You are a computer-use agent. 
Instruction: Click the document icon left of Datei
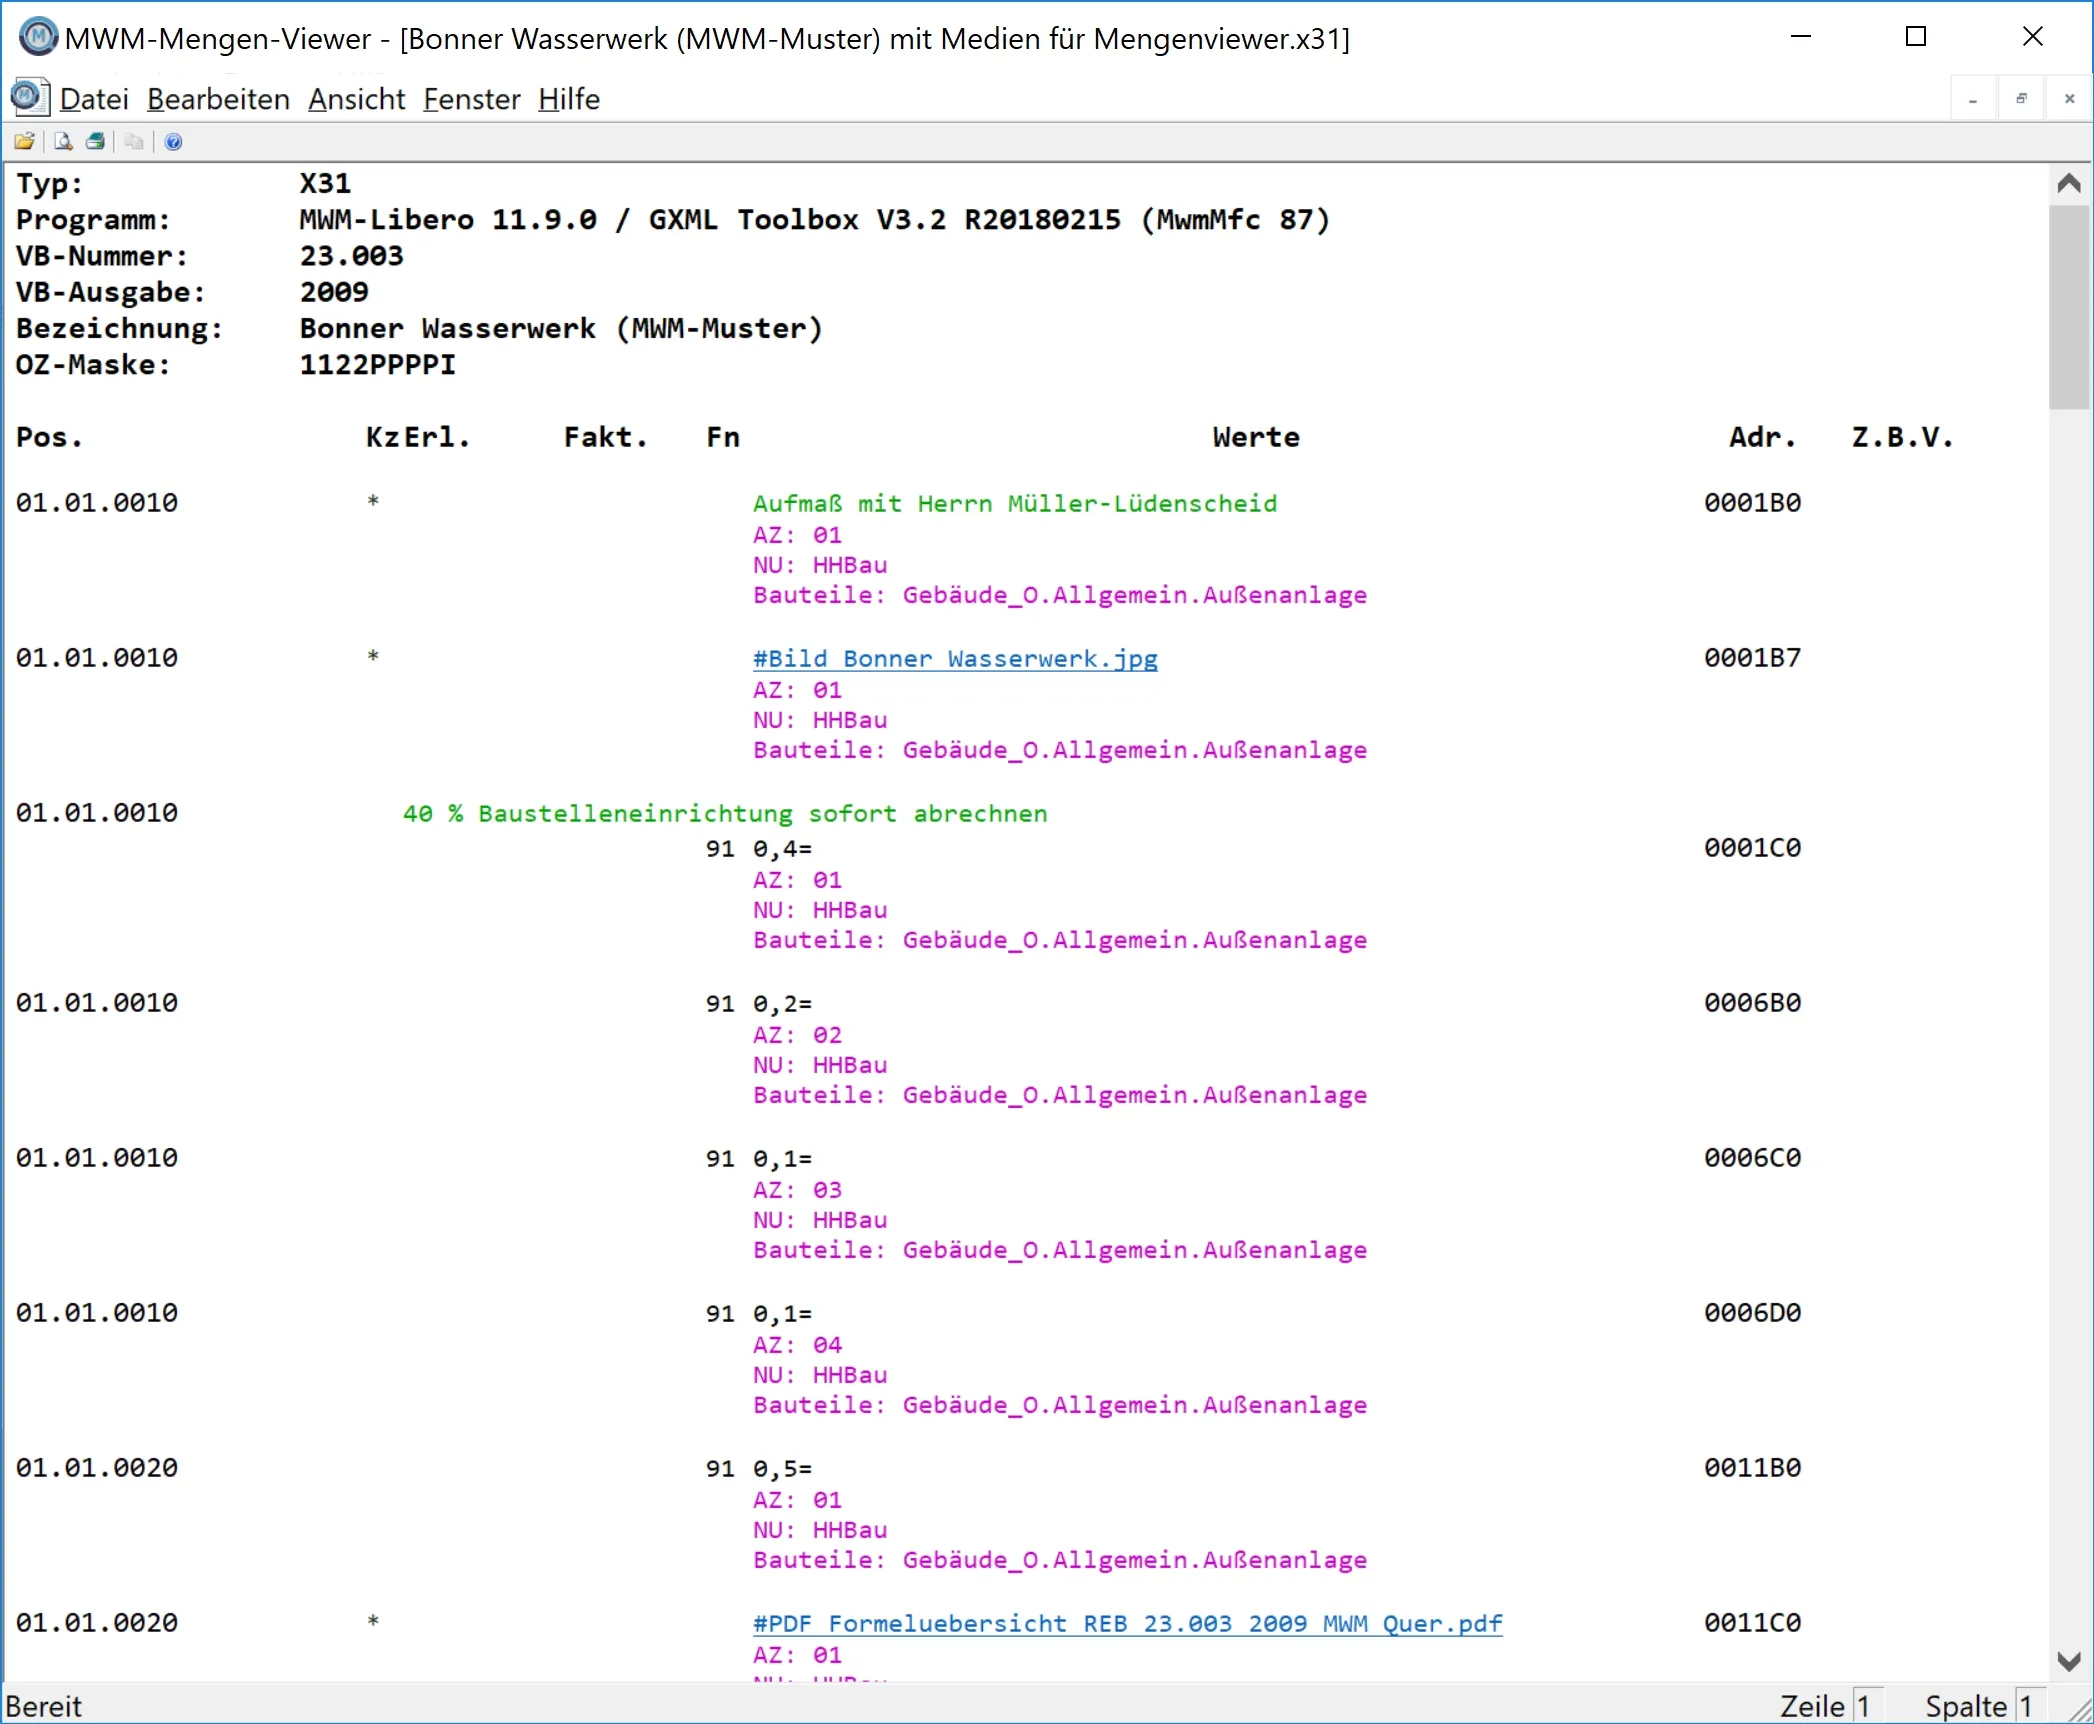29,98
